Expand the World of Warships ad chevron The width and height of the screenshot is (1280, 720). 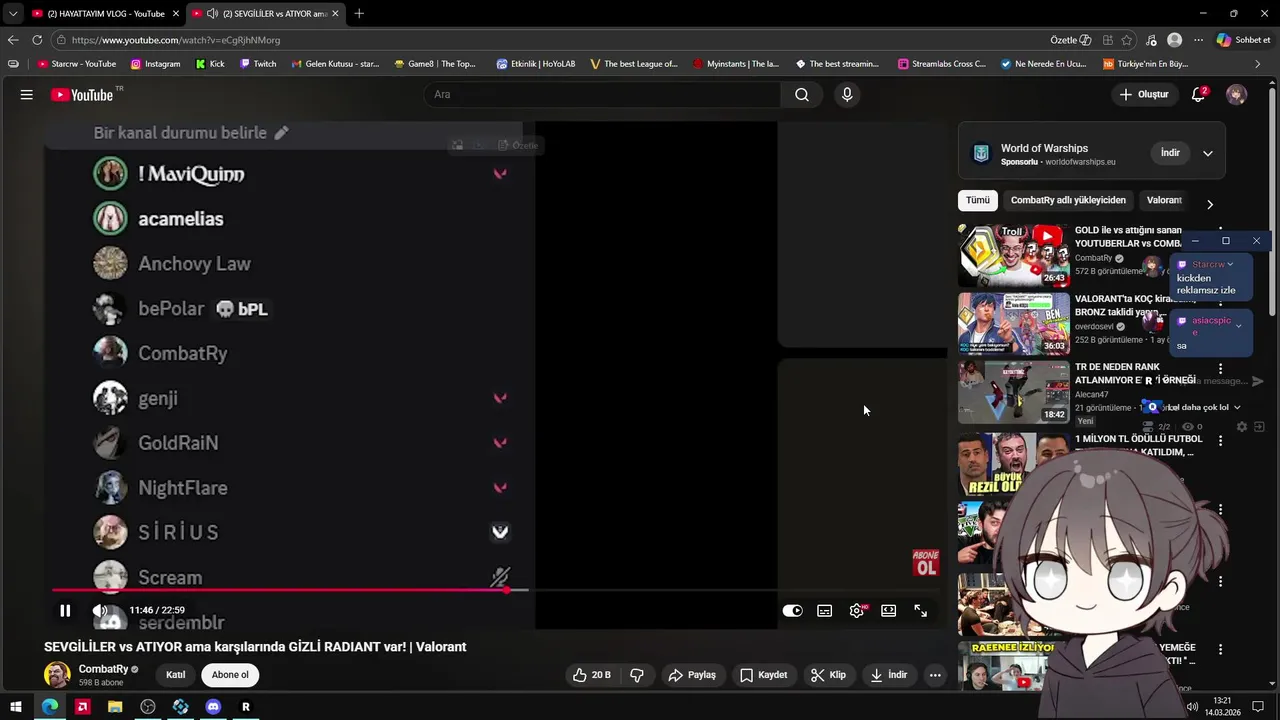1208,154
